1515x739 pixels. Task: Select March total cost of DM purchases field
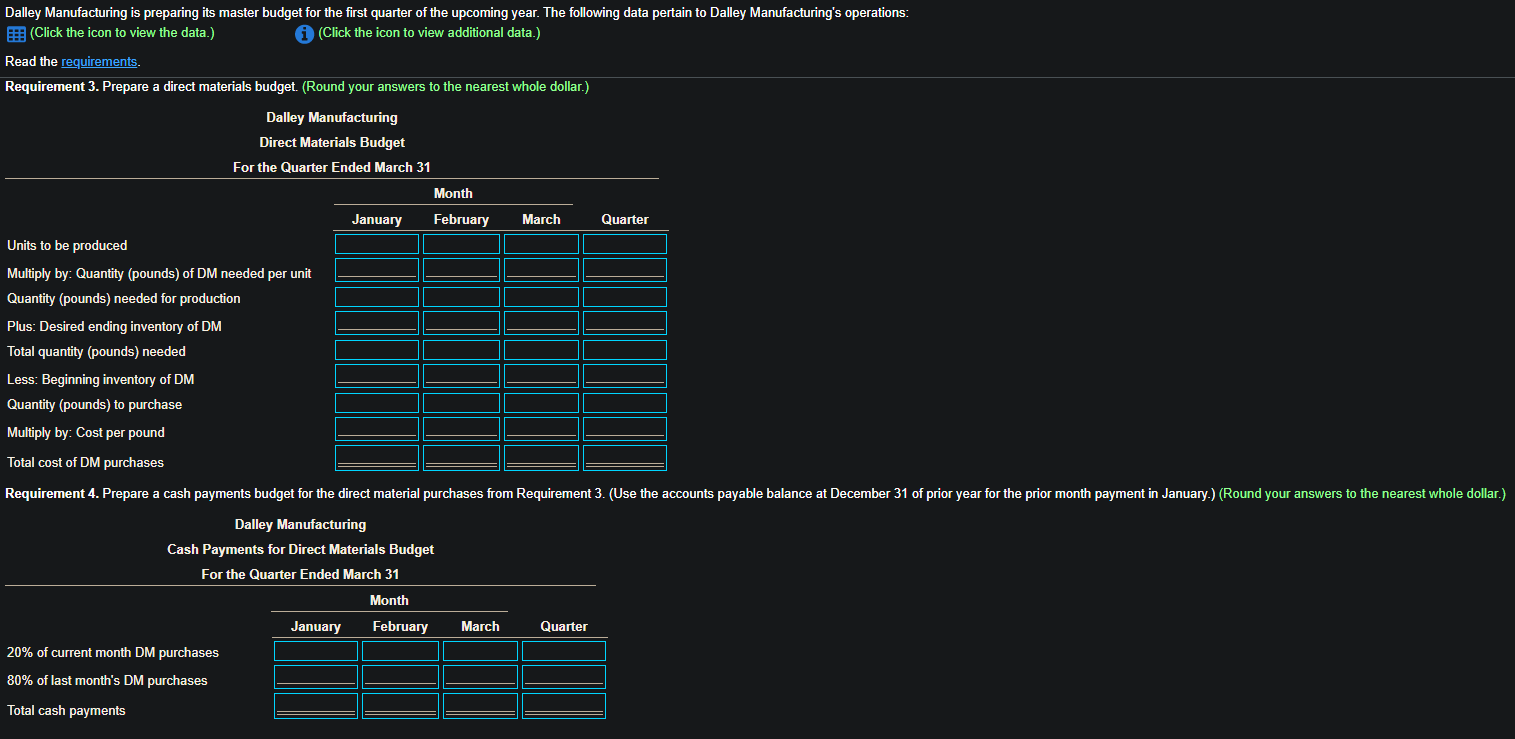pos(541,458)
